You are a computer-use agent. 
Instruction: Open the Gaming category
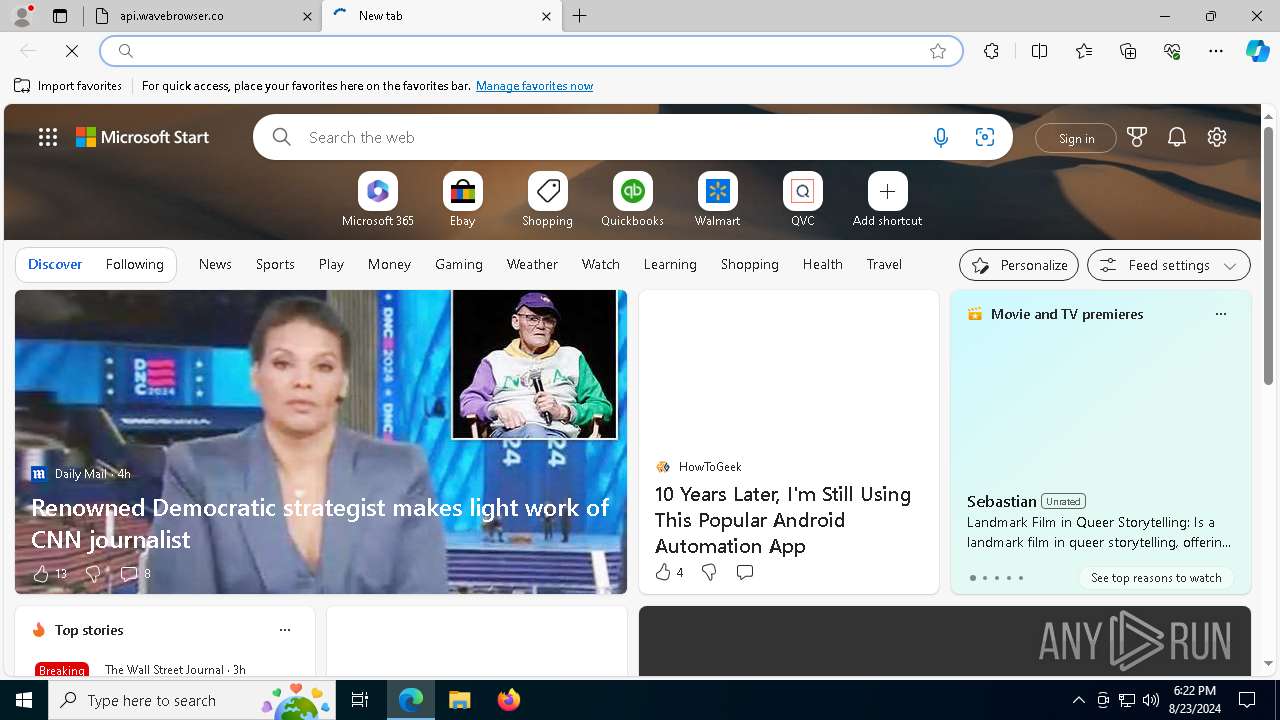pyautogui.click(x=459, y=264)
